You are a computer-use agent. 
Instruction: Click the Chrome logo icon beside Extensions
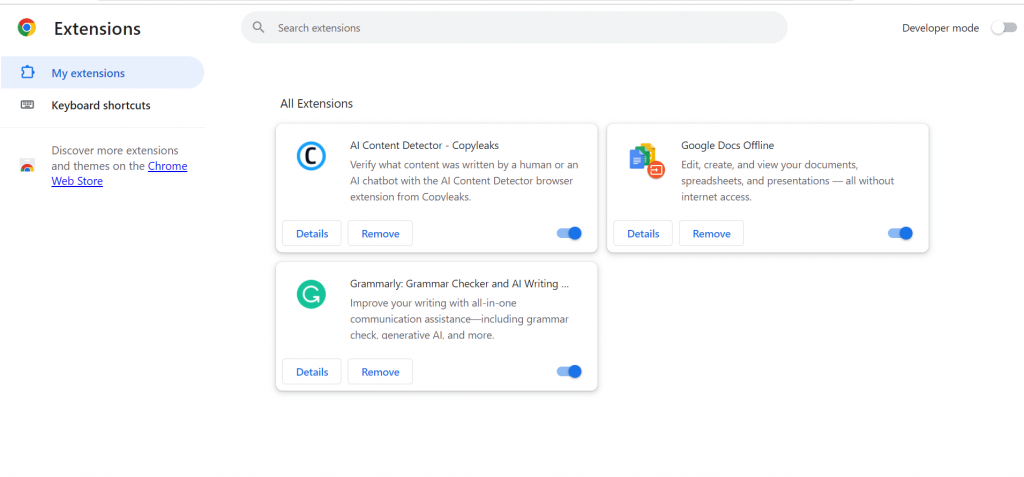tap(27, 27)
